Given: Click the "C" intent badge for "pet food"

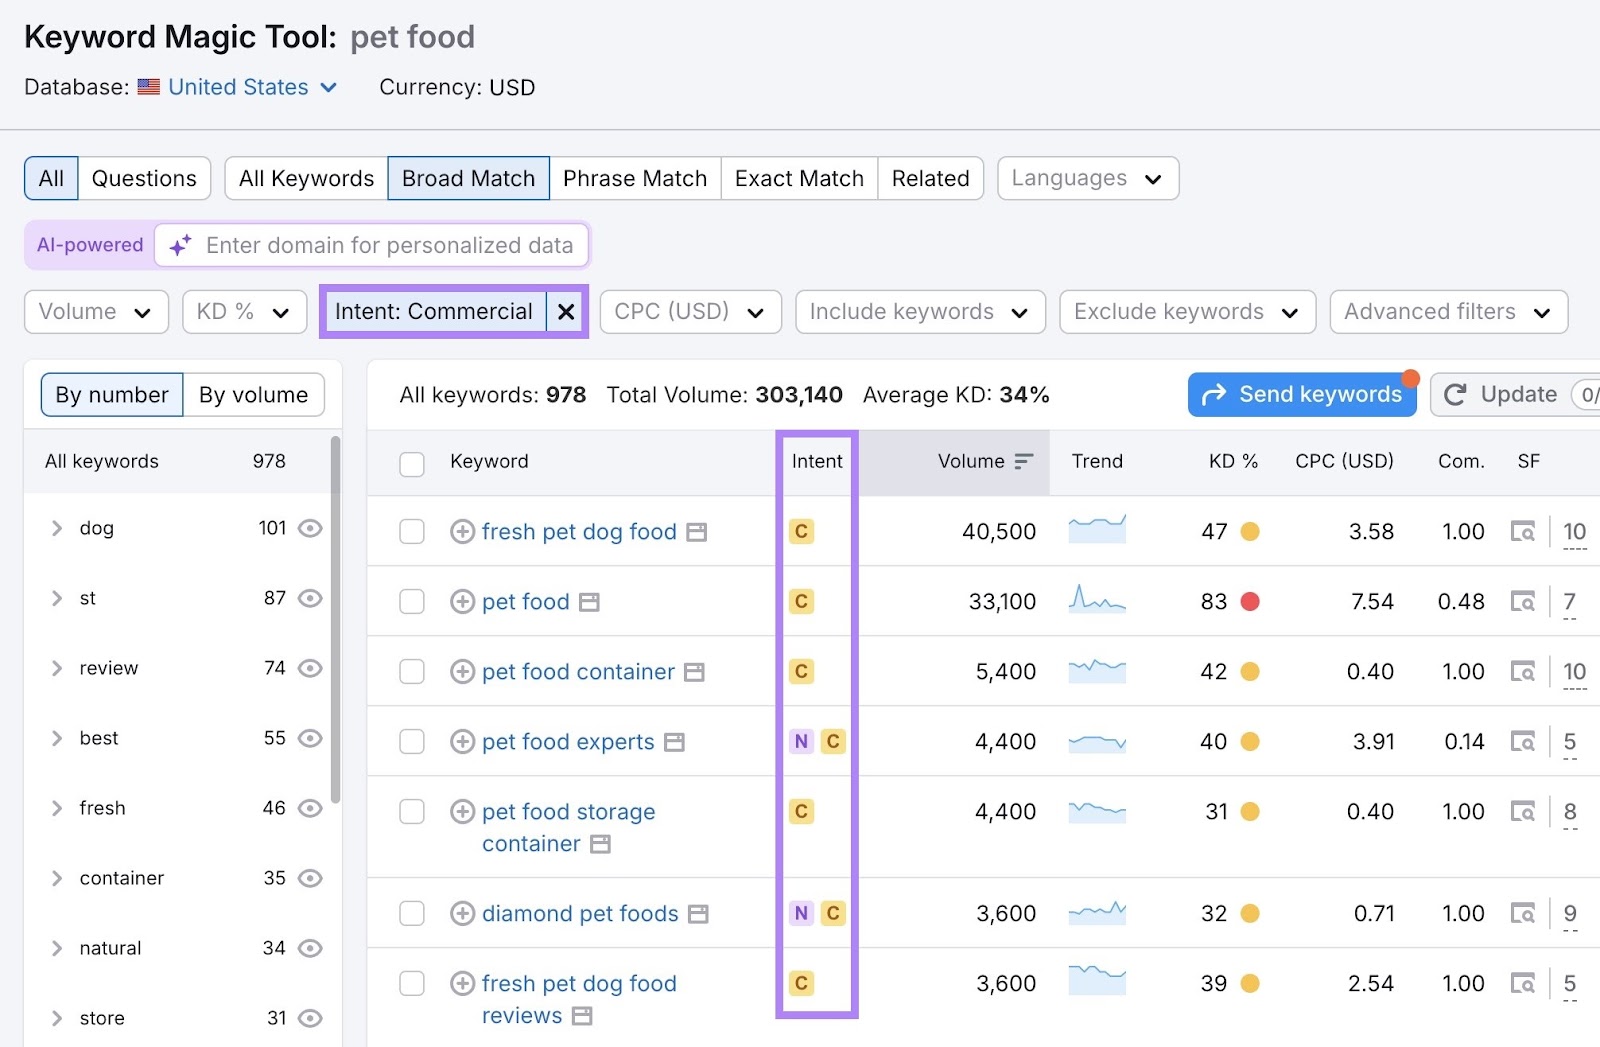Looking at the screenshot, I should pos(800,601).
